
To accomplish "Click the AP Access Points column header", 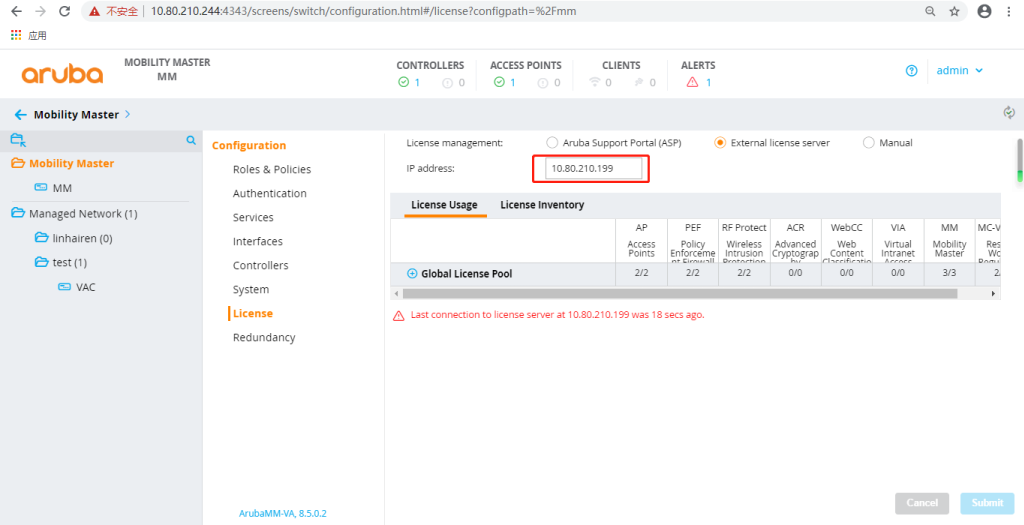I will (x=641, y=242).
